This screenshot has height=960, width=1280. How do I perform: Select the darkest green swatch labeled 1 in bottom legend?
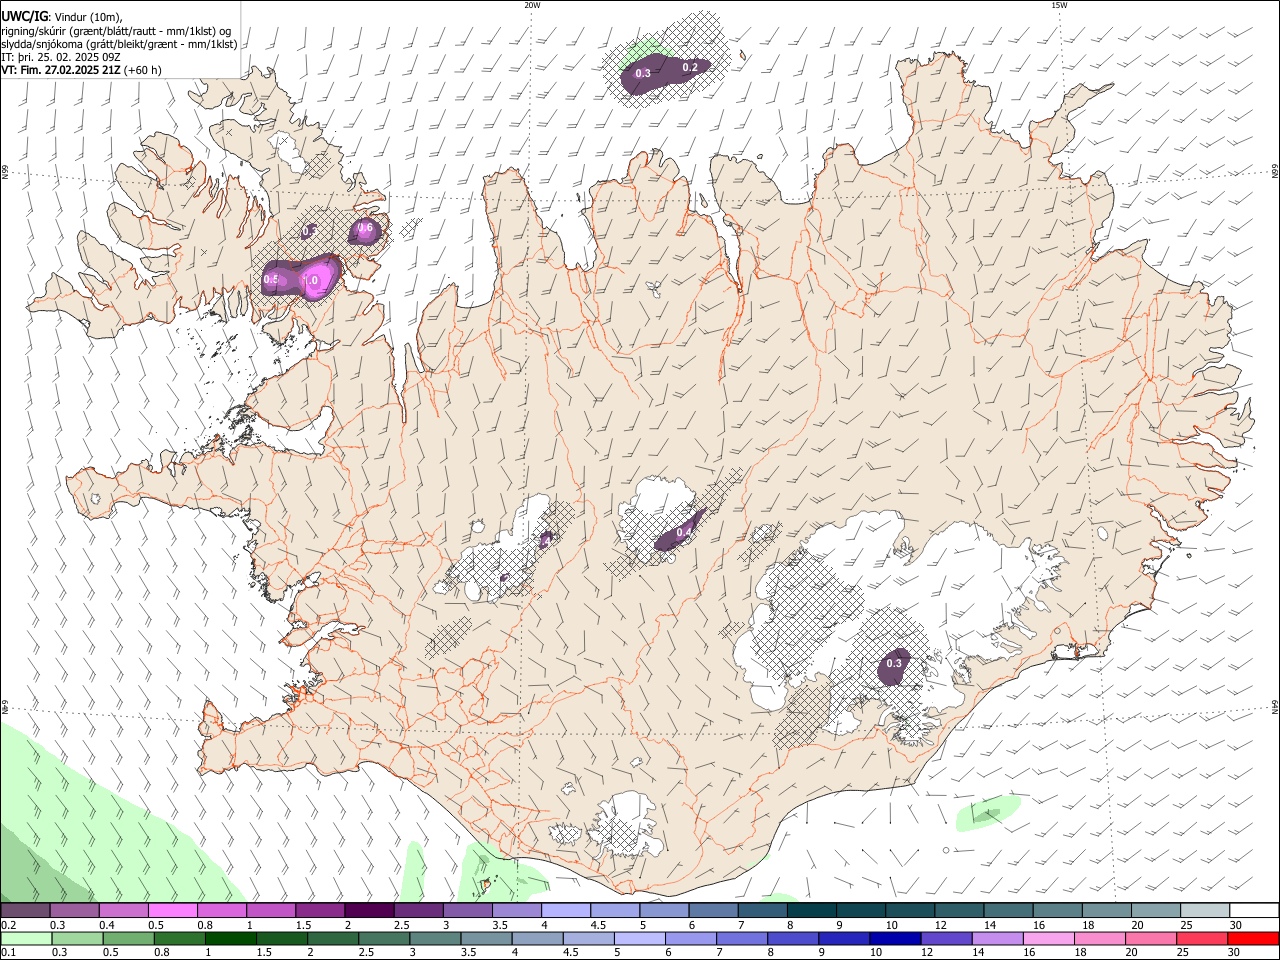(x=230, y=939)
